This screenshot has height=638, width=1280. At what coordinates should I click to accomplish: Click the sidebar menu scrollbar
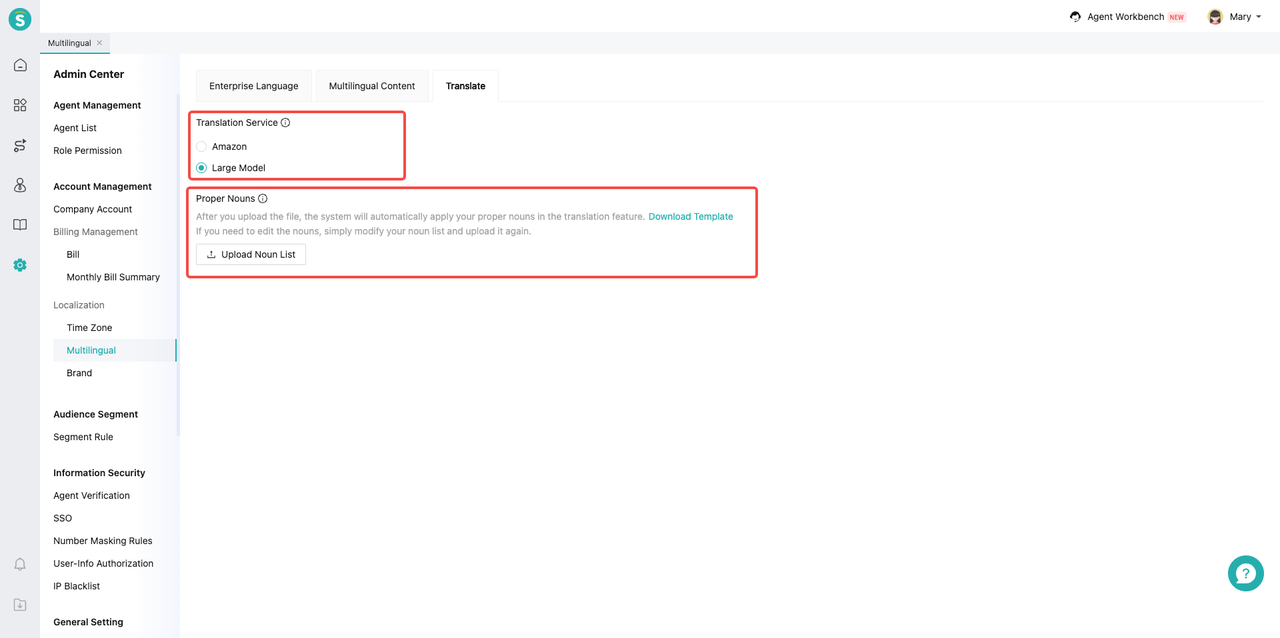(178, 265)
